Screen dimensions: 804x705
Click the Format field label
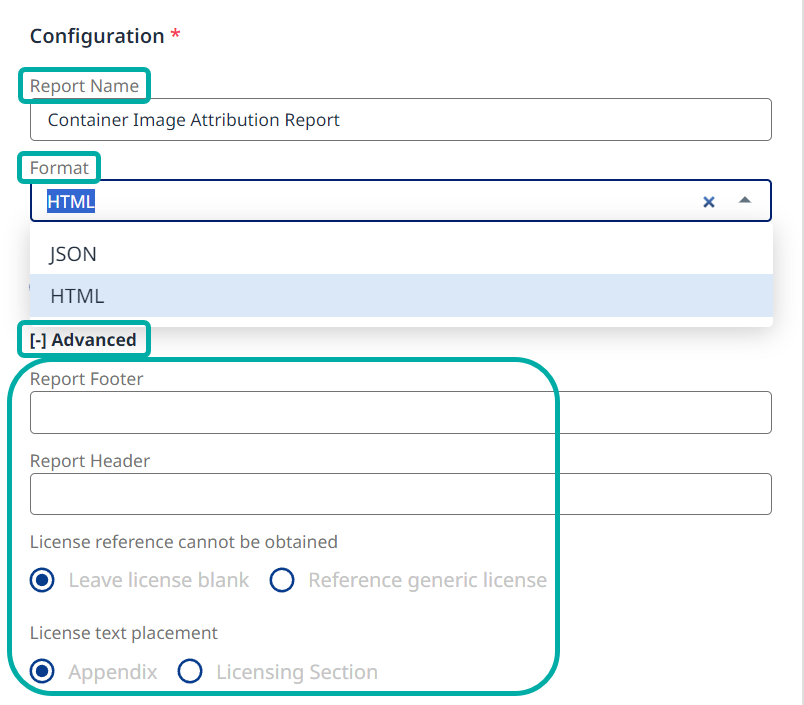click(59, 168)
